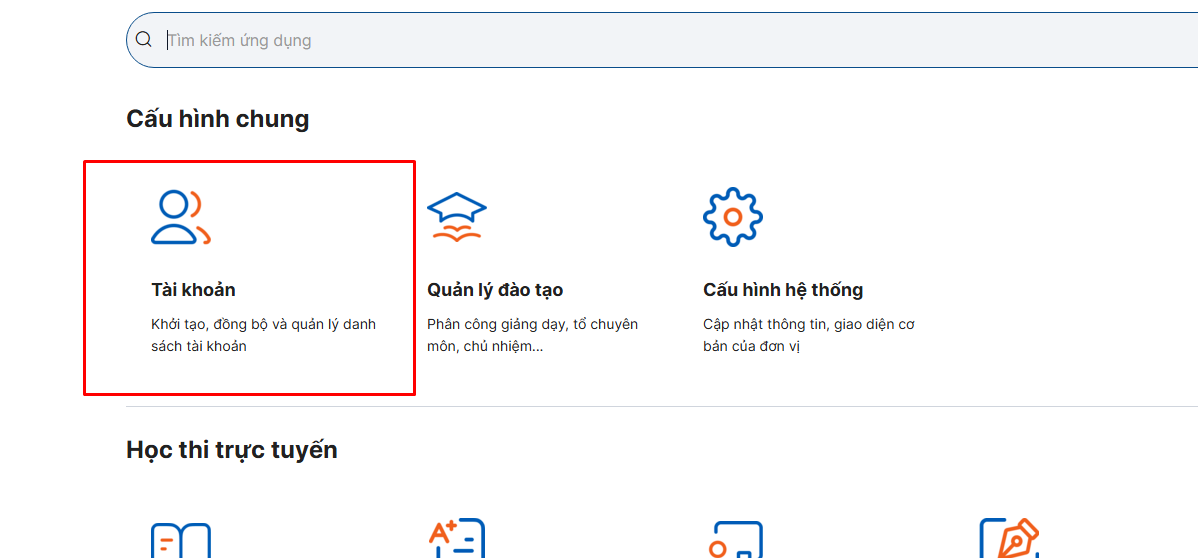Open the Quản lý đào tạo title link

tap(495, 290)
